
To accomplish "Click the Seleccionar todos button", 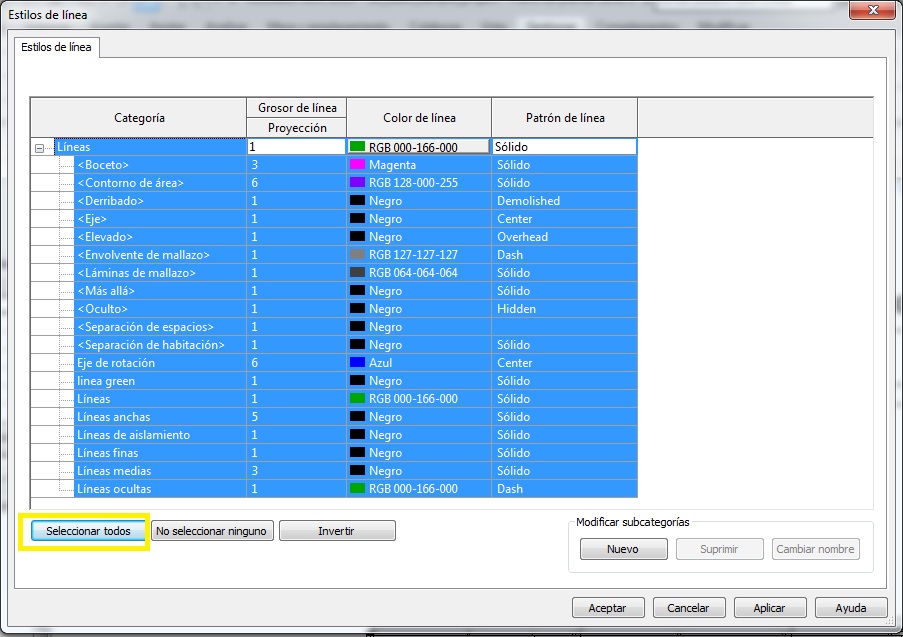I will pyautogui.click(x=88, y=531).
